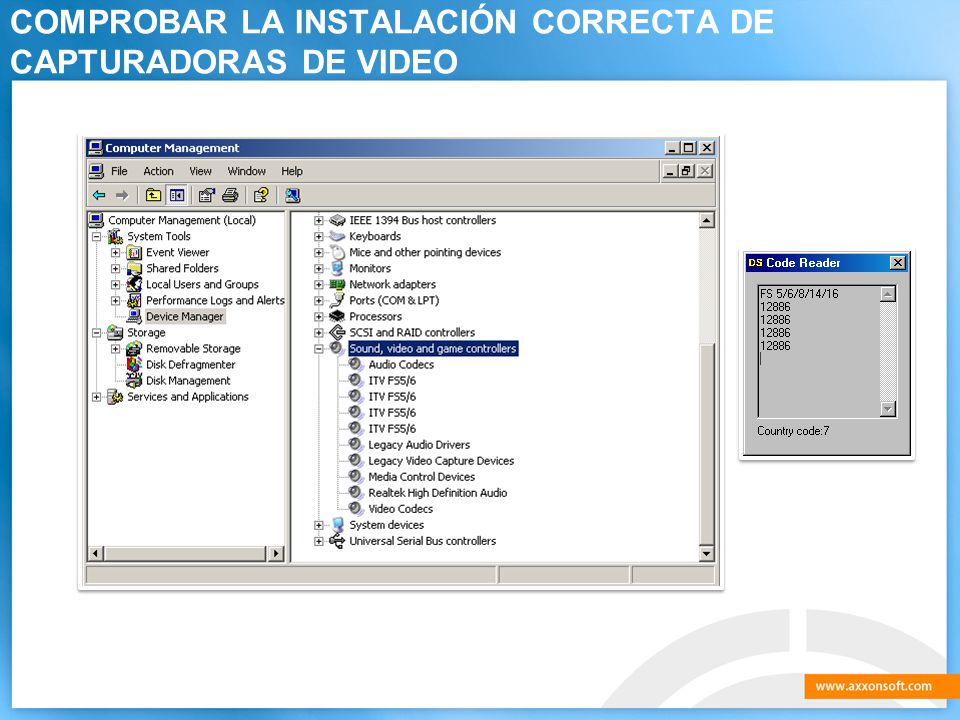Expand the Ports (COM & LPT) node
The width and height of the screenshot is (960, 720).
[318, 301]
